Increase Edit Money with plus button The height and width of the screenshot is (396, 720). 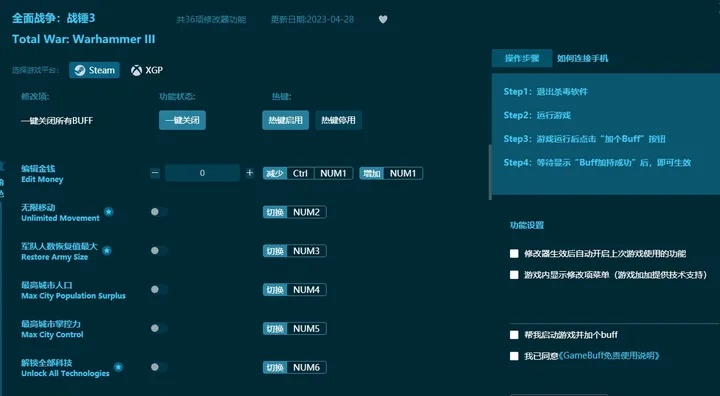pyautogui.click(x=249, y=173)
